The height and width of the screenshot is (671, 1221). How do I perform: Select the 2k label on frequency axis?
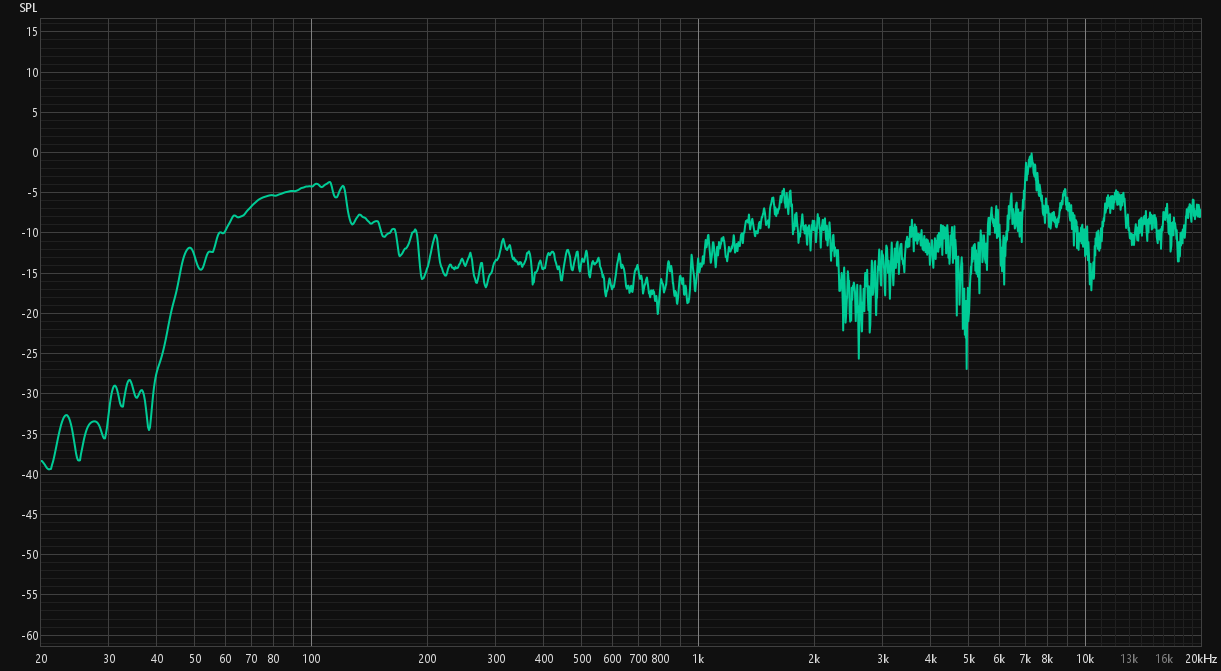(814, 659)
